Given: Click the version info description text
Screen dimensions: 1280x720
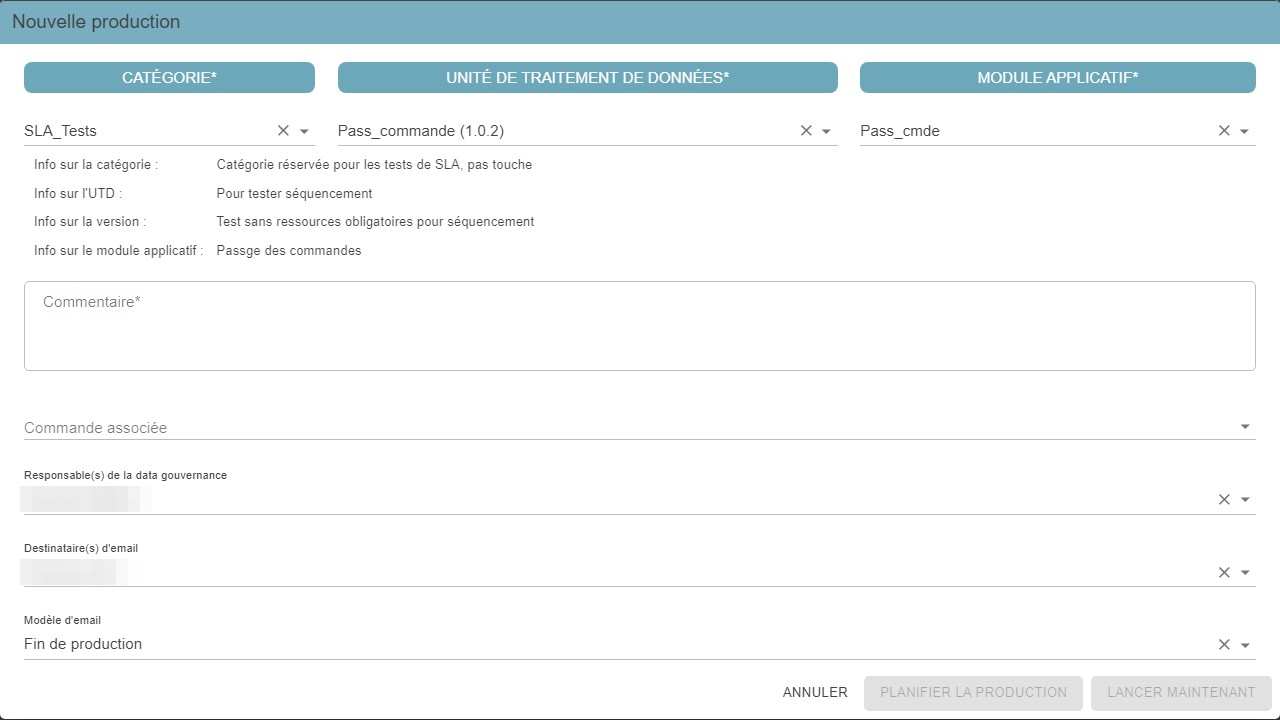Looking at the screenshot, I should pos(375,222).
